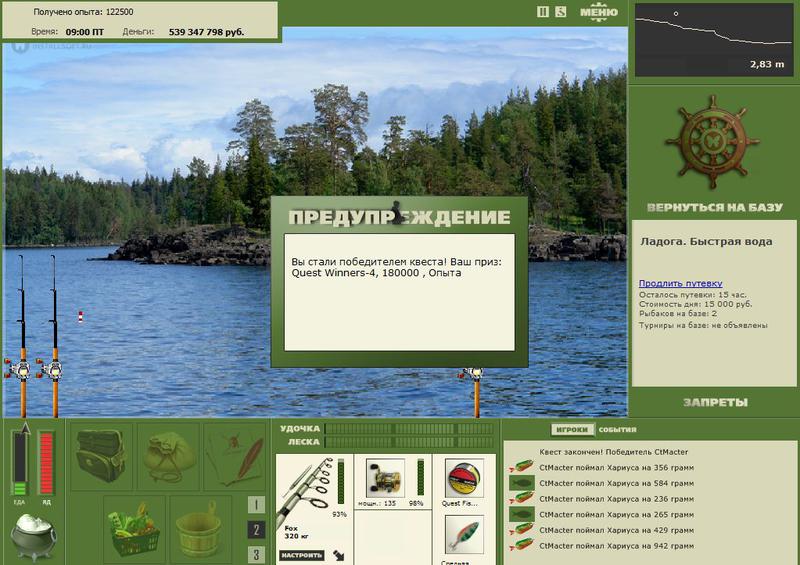Click the ship's wheel return icon
800x565 pixels.
pyautogui.click(x=714, y=142)
